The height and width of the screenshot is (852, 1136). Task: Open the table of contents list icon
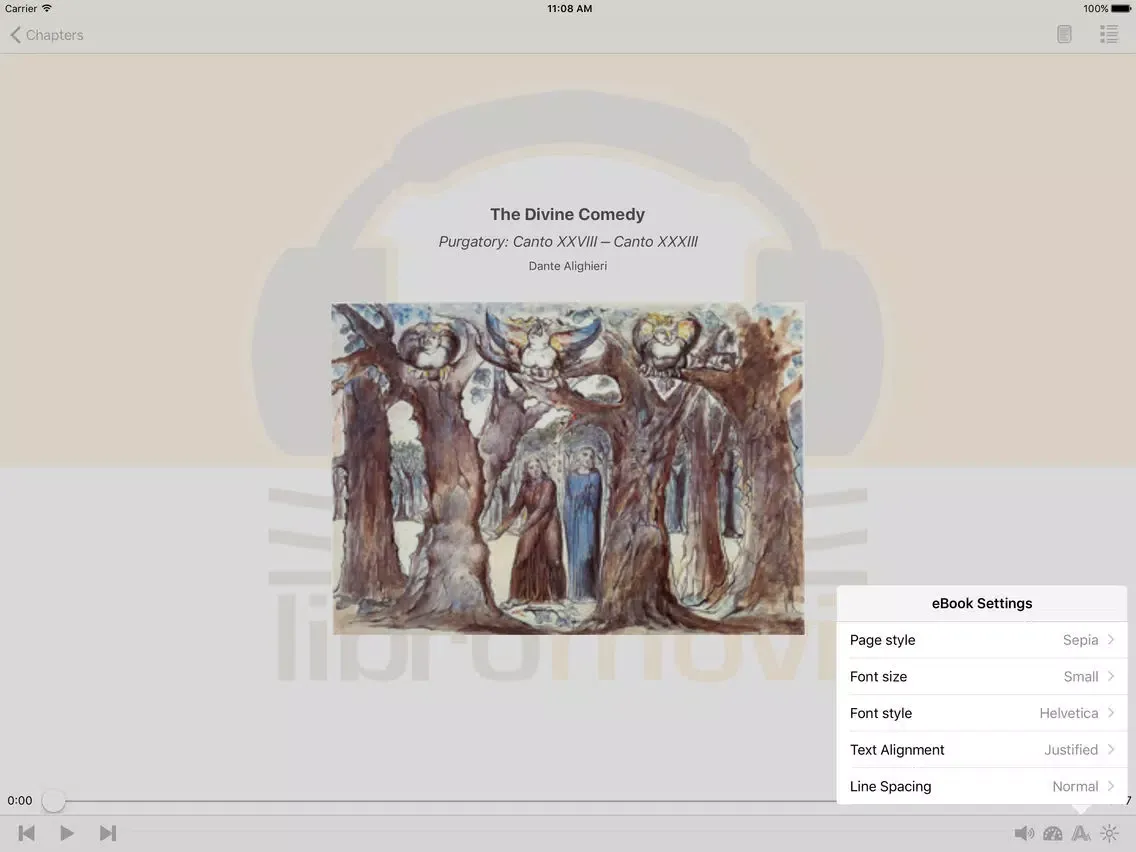1108,34
